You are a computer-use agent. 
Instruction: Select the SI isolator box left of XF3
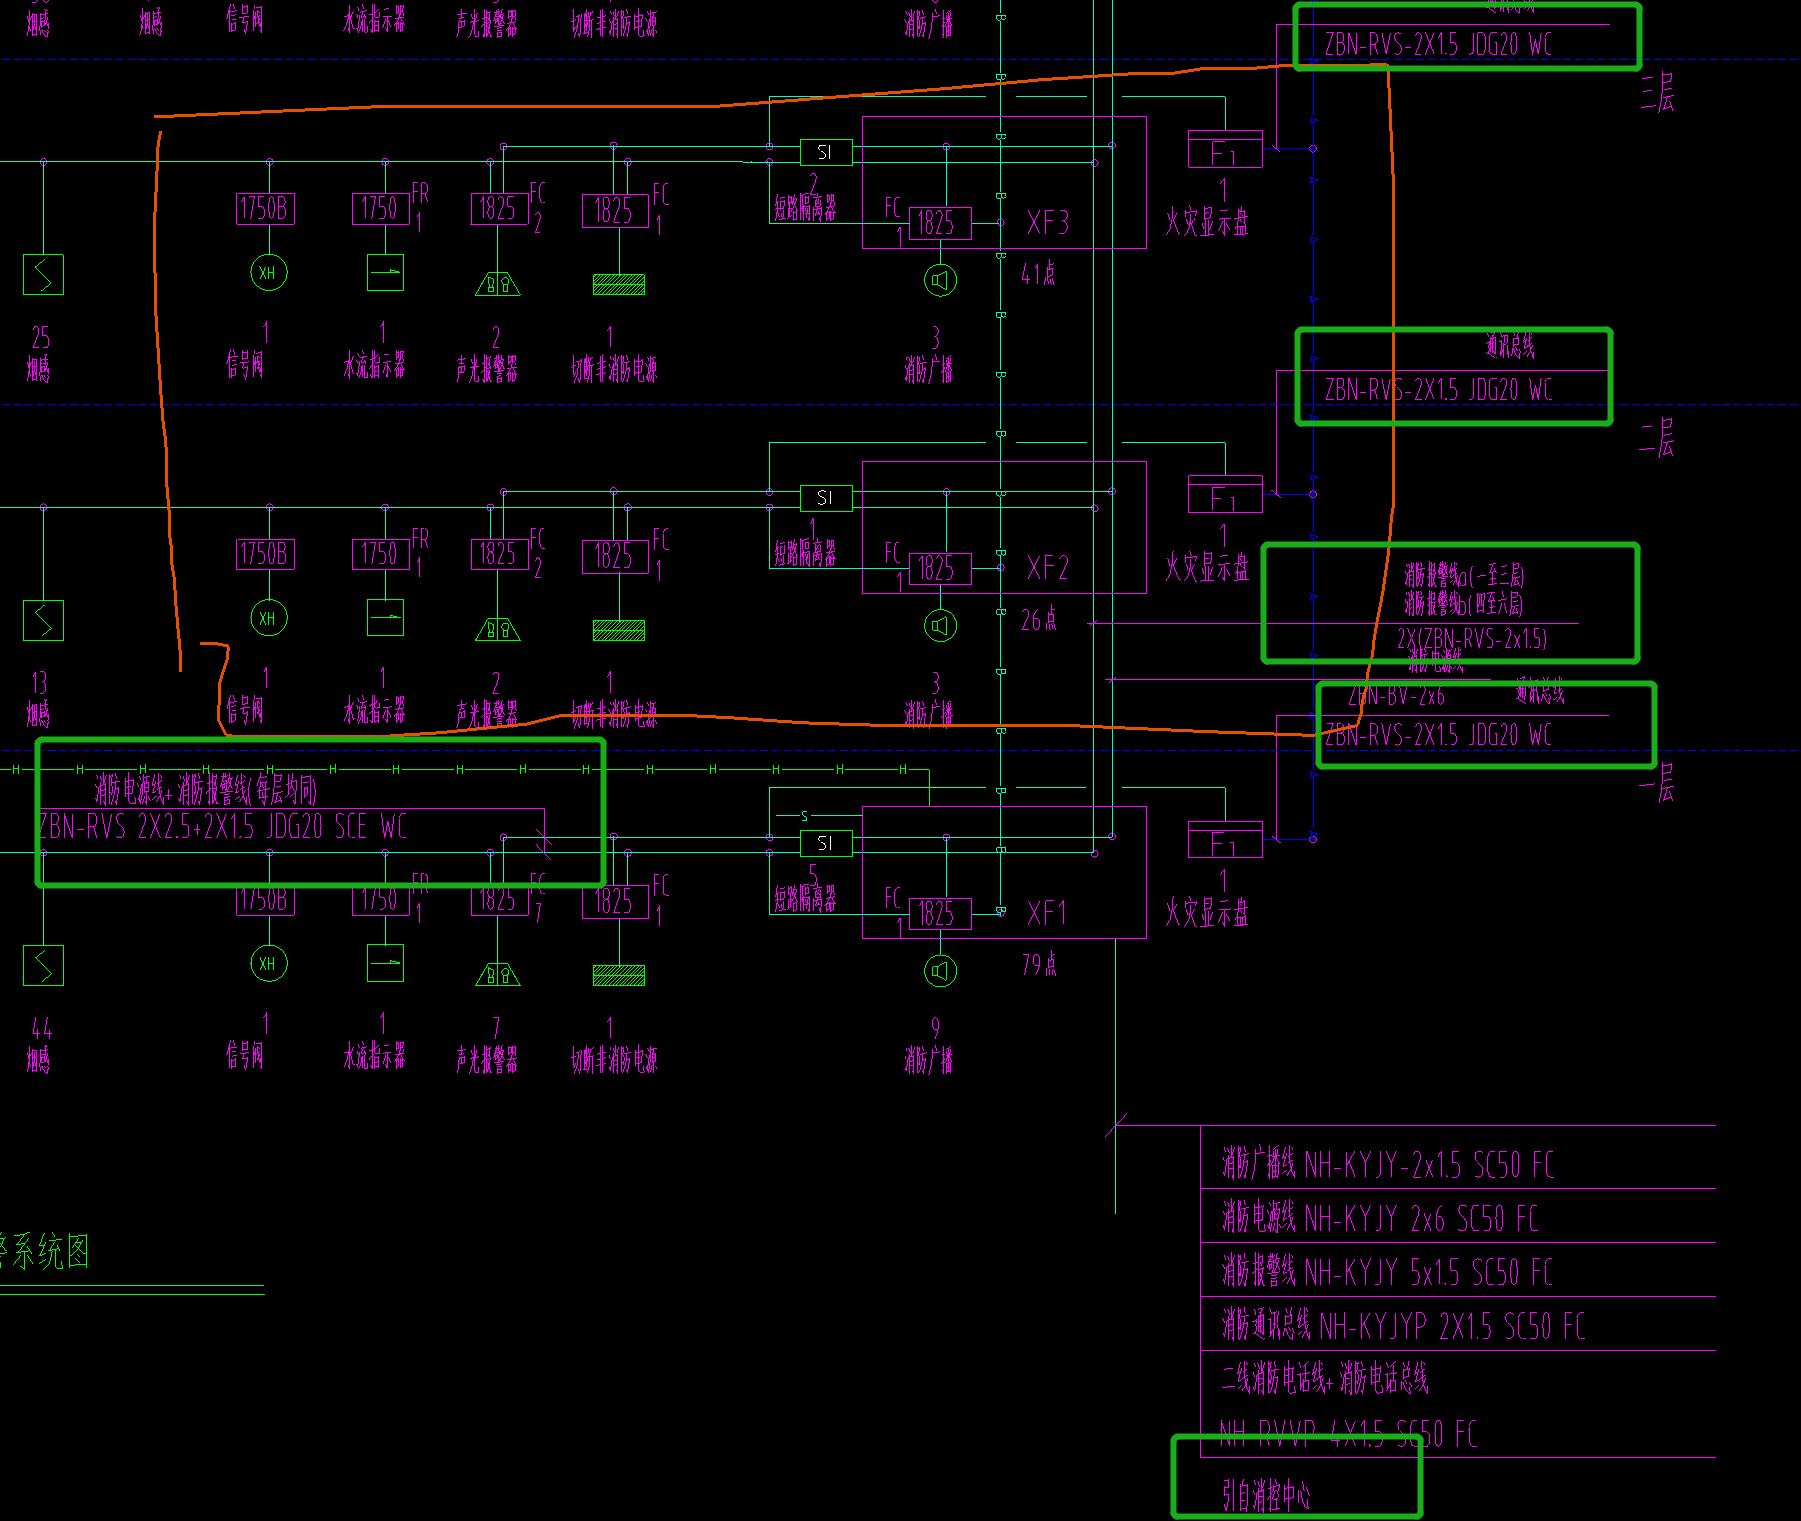[x=826, y=153]
